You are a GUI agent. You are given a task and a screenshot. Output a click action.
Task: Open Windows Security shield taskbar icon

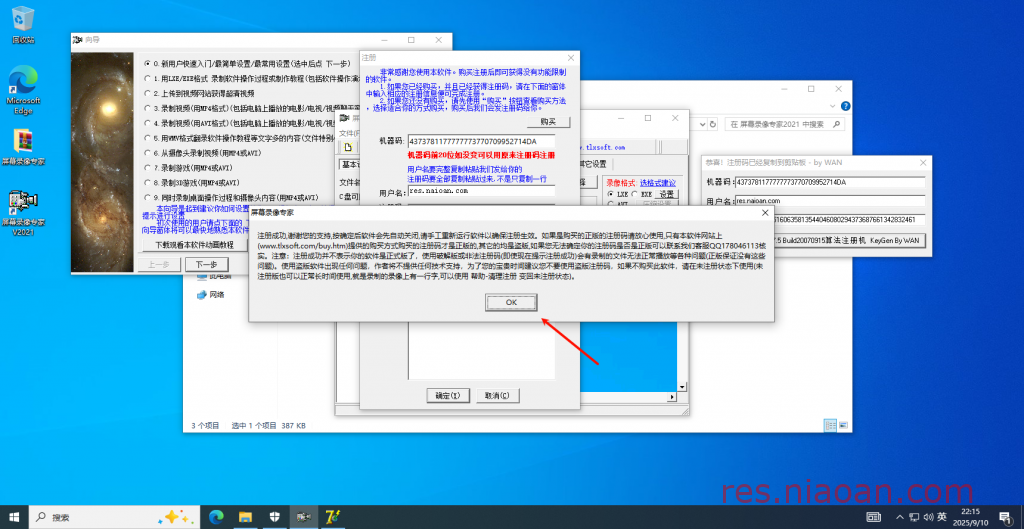274,517
